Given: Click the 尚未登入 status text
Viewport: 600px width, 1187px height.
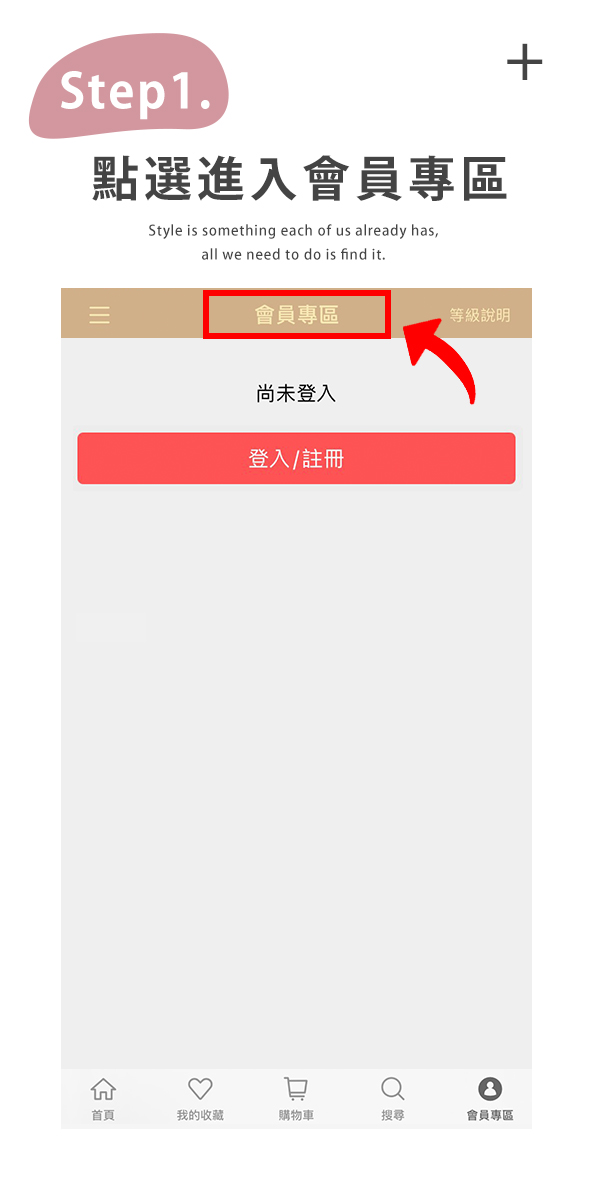Looking at the screenshot, I should 296,394.
